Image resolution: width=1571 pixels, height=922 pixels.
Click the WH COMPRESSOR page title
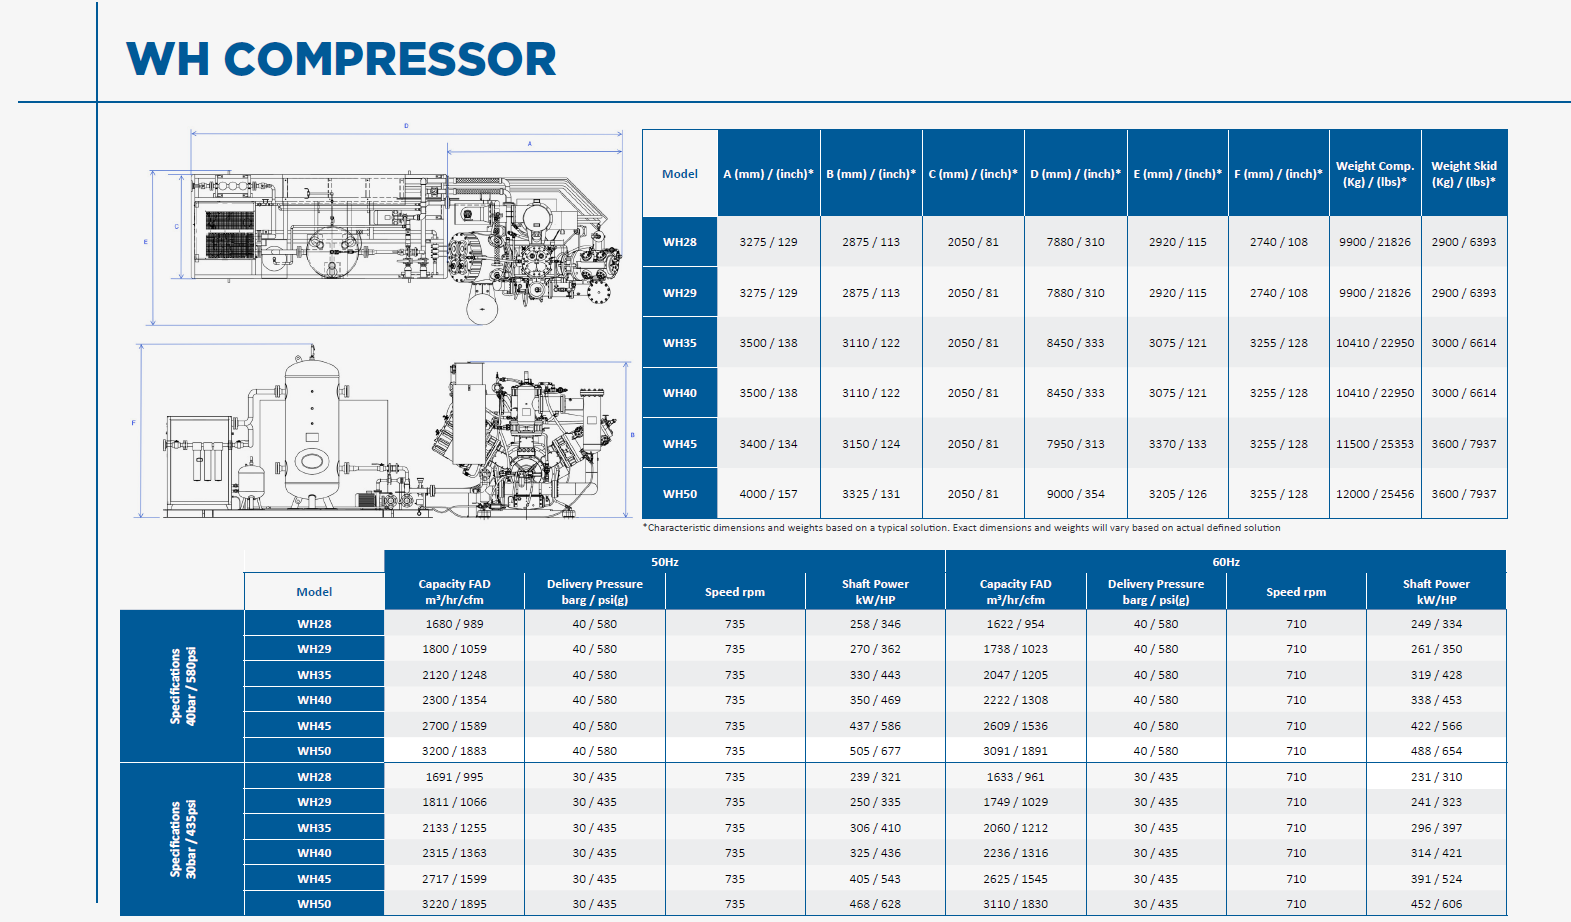[x=340, y=59]
